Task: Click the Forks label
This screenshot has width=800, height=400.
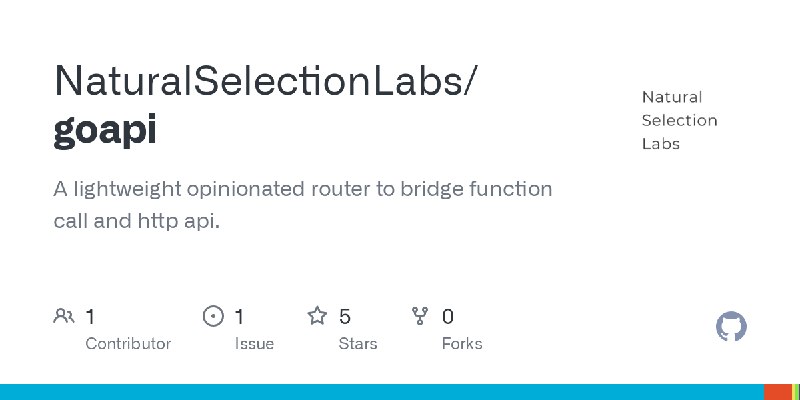Action: pyautogui.click(x=462, y=343)
